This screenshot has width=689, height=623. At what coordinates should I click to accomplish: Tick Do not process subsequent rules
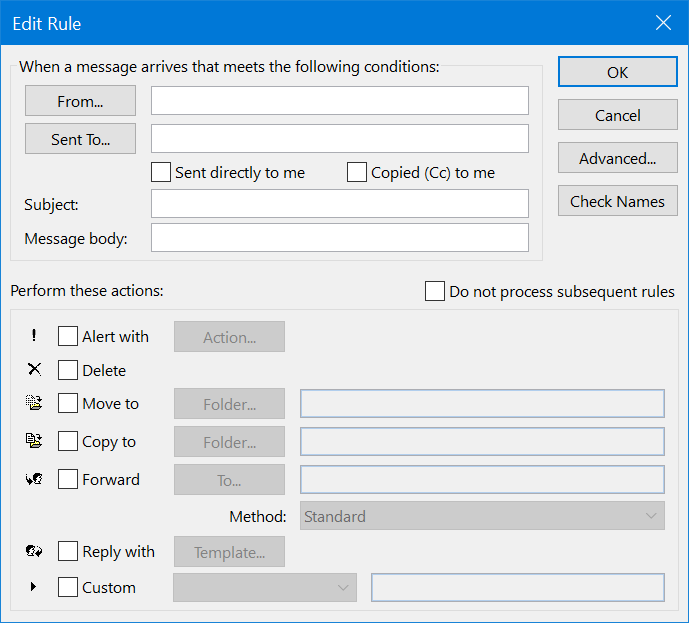click(435, 291)
